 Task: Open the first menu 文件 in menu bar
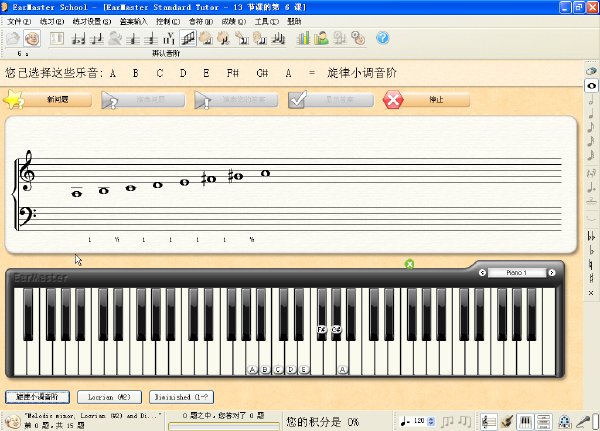coord(19,21)
